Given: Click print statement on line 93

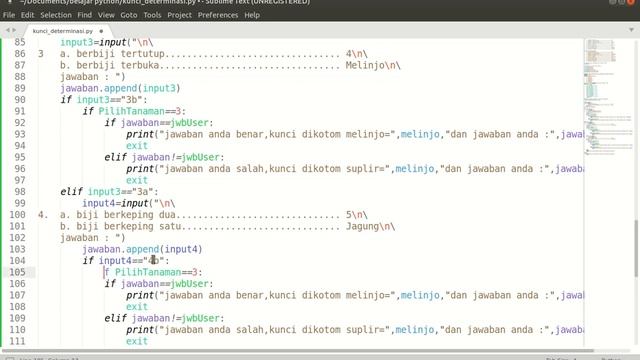Looking at the screenshot, I should [355, 134].
